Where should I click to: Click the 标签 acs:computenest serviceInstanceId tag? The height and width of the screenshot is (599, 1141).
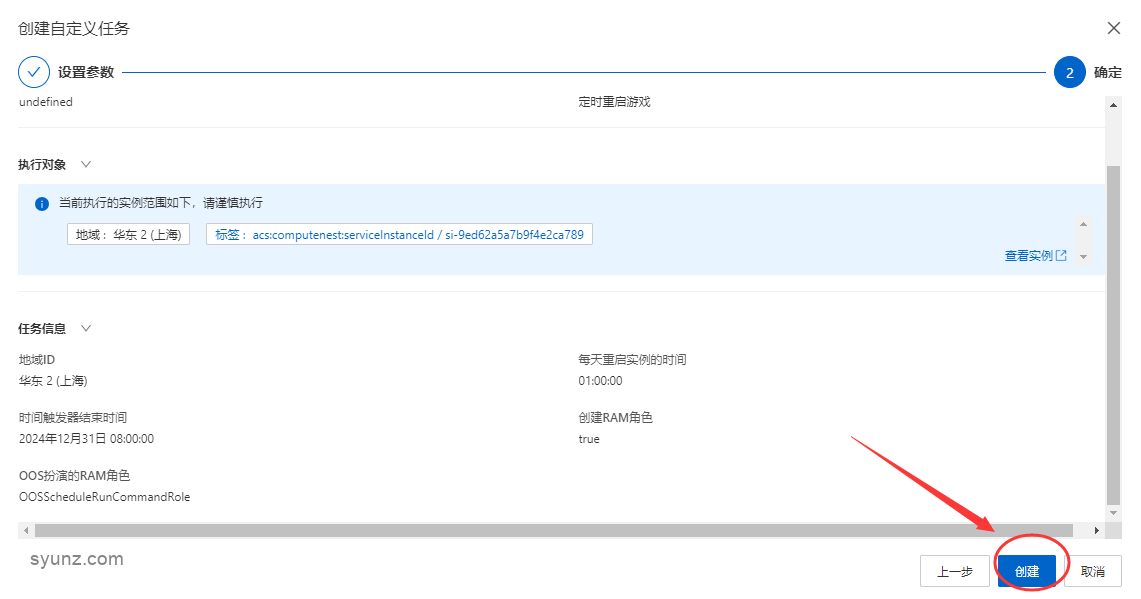[x=399, y=234]
